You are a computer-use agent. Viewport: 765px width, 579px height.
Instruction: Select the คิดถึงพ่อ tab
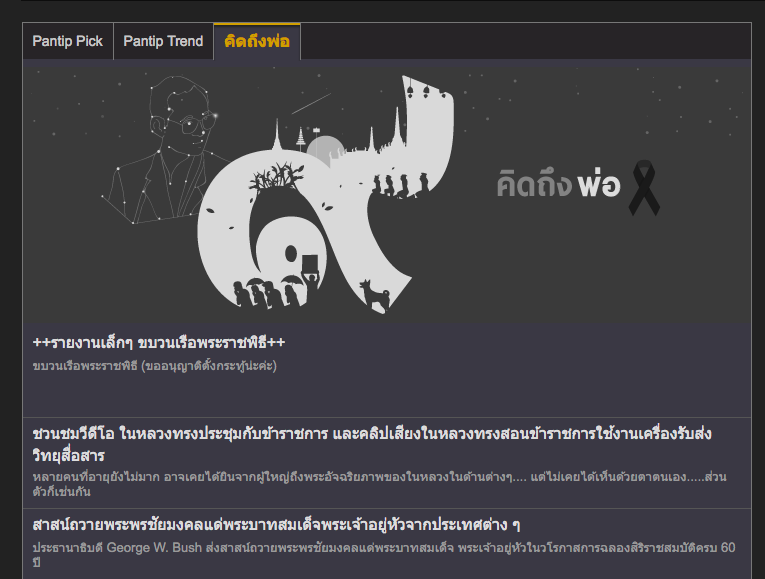pyautogui.click(x=257, y=41)
